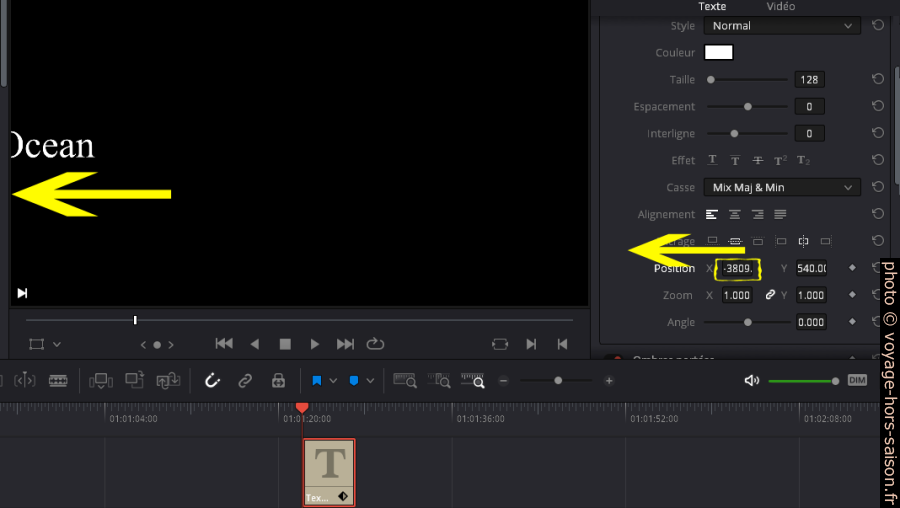The height and width of the screenshot is (508, 900).
Task: Click the Mark In icon under the viewer
Action: click(x=531, y=344)
